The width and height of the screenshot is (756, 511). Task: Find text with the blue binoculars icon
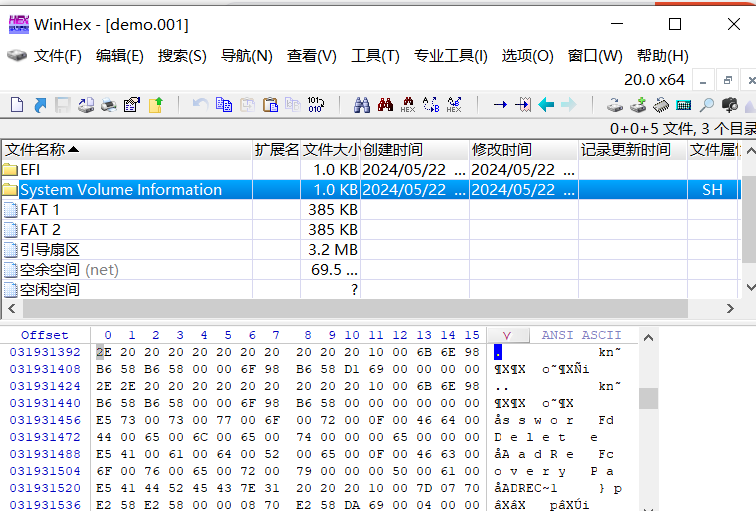click(x=362, y=105)
